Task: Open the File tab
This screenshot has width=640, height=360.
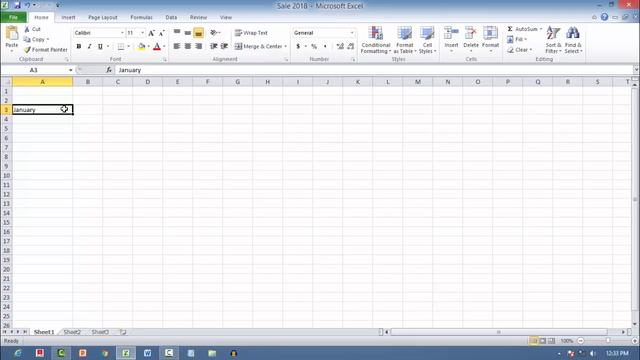Action: [13, 18]
